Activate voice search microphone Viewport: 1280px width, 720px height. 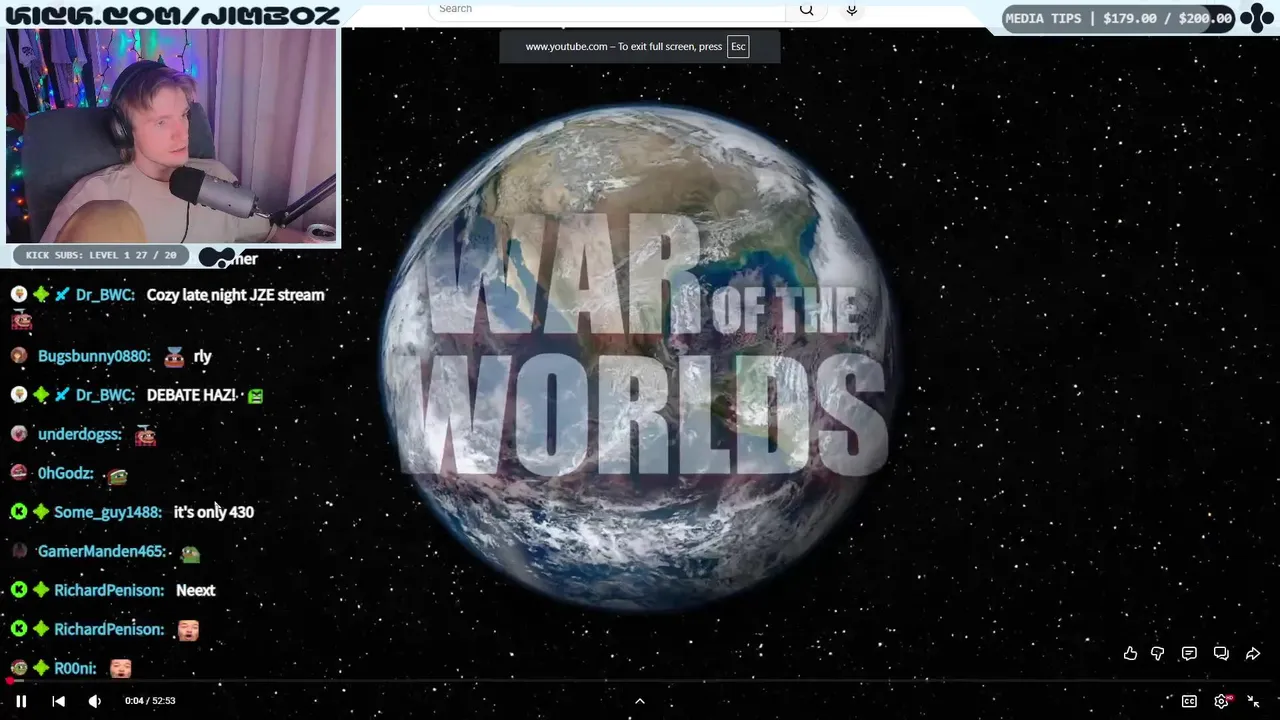pos(852,9)
